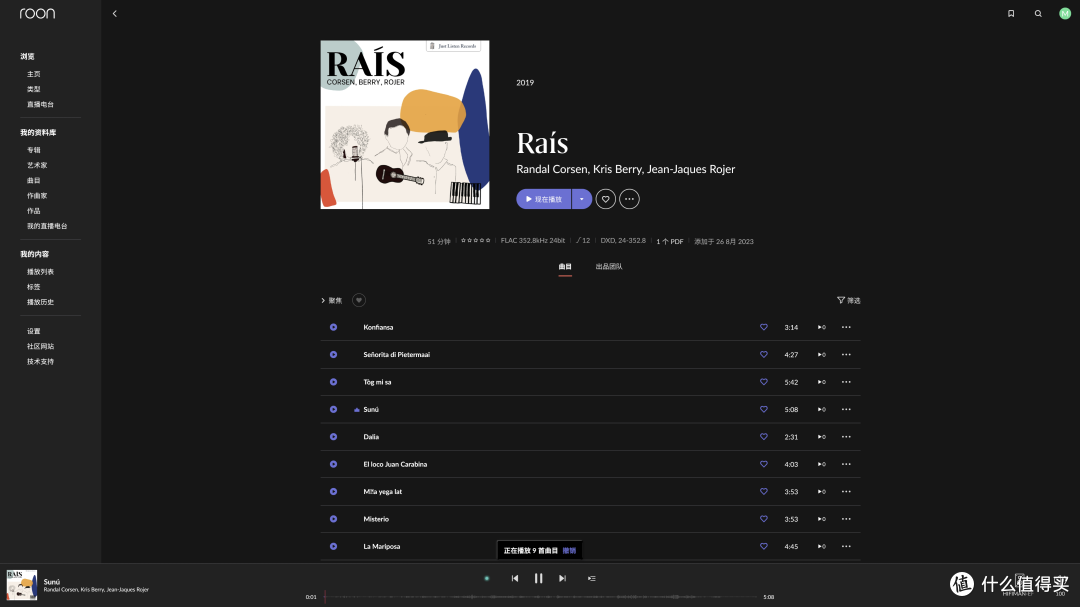Toggle favorite heart for La Mariposa

point(763,546)
